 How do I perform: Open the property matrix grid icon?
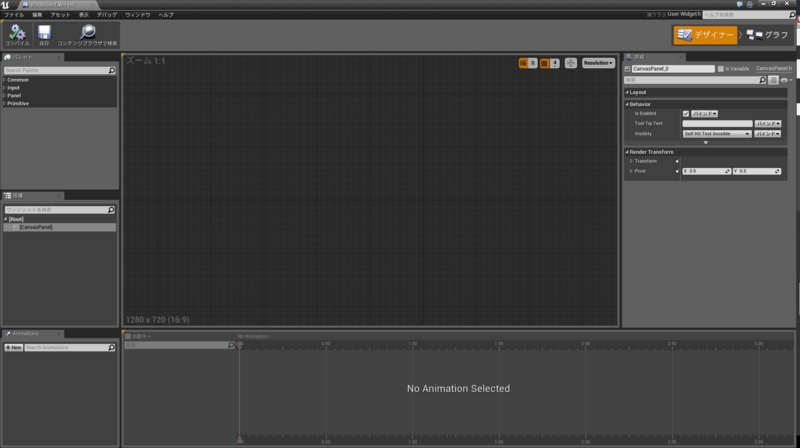click(773, 80)
